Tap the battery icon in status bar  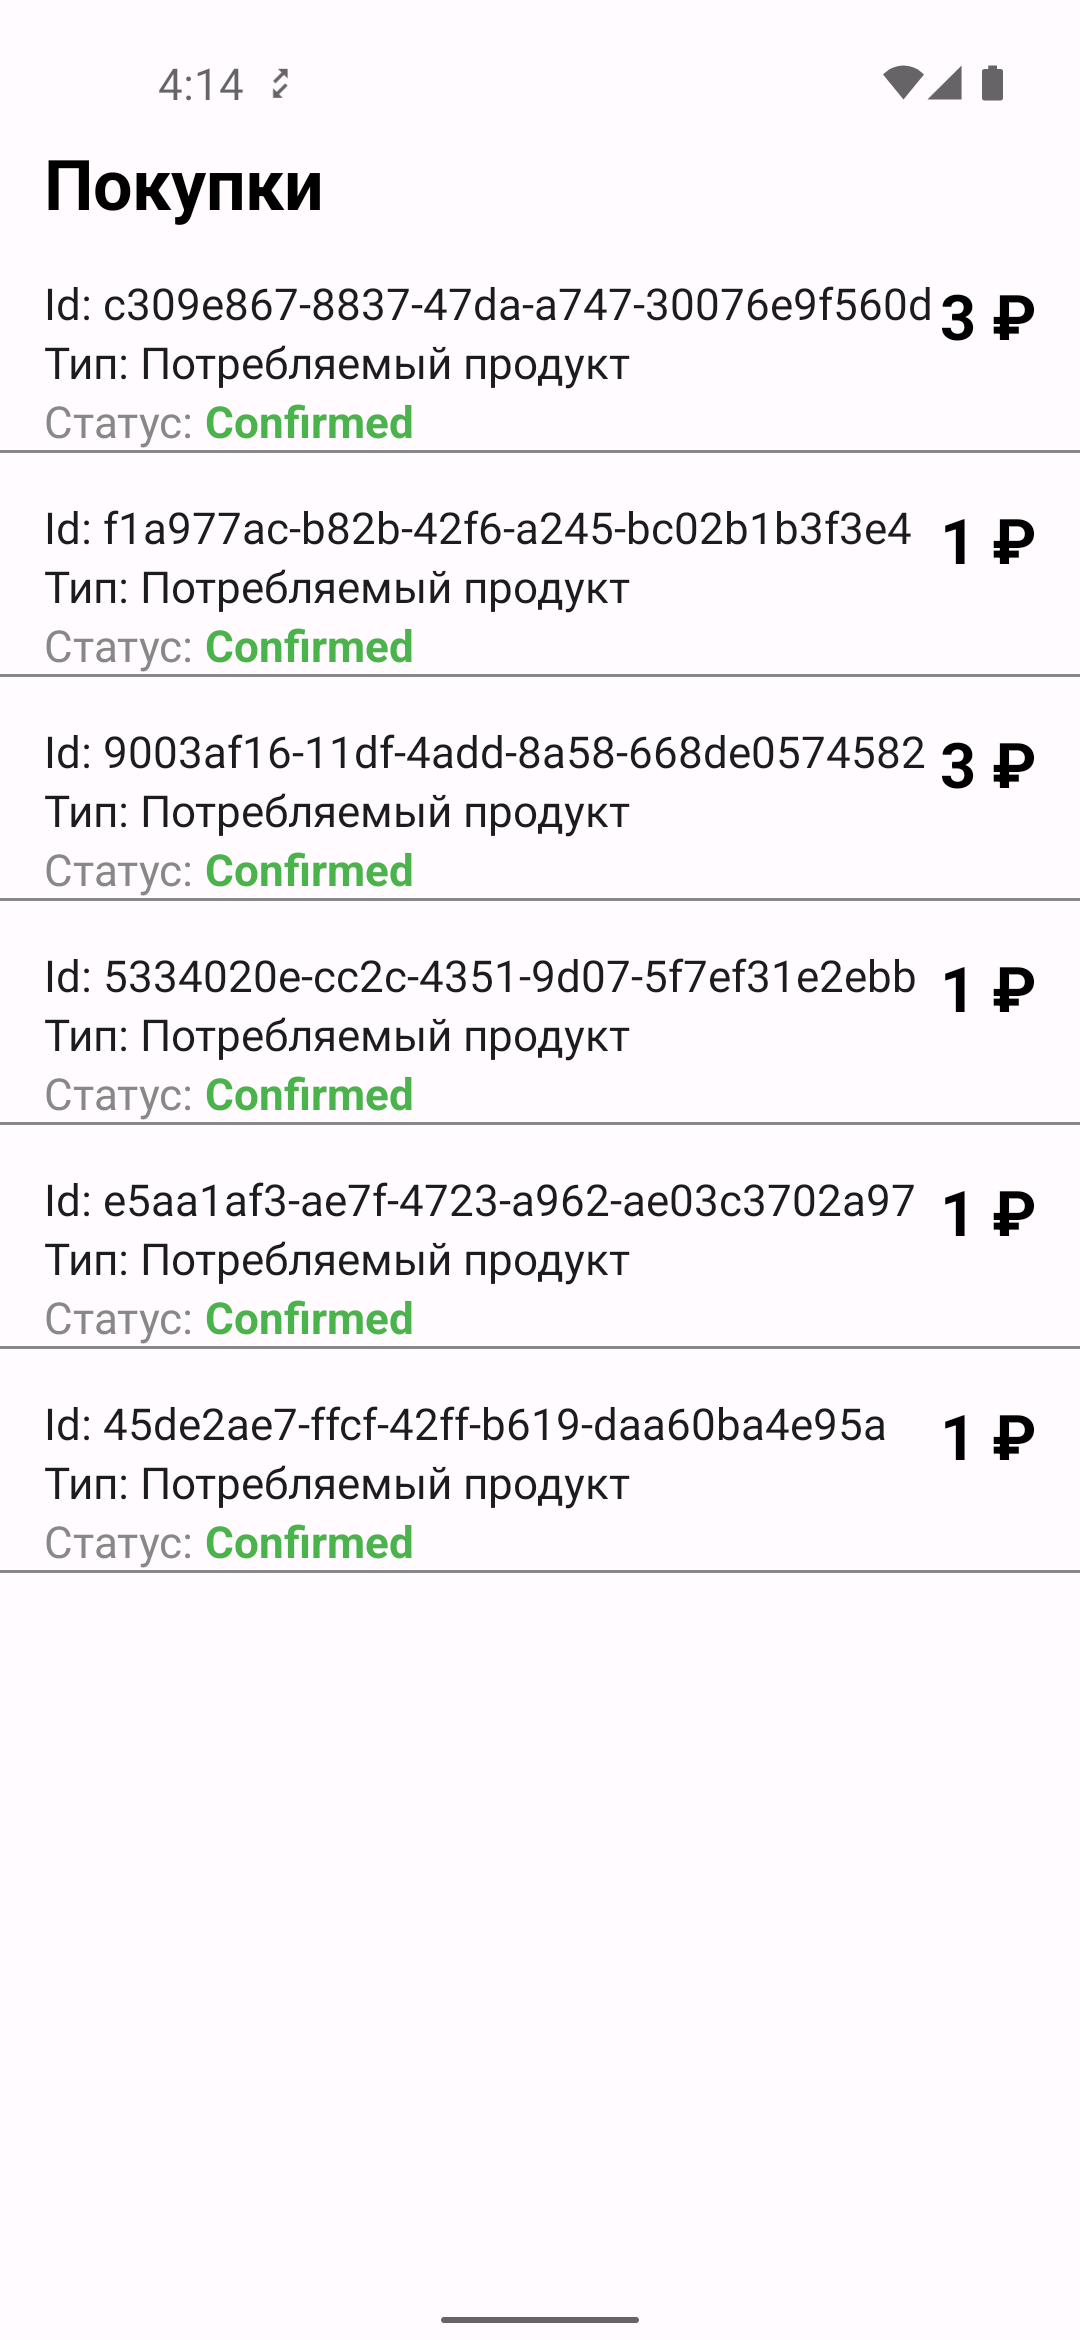tap(992, 83)
